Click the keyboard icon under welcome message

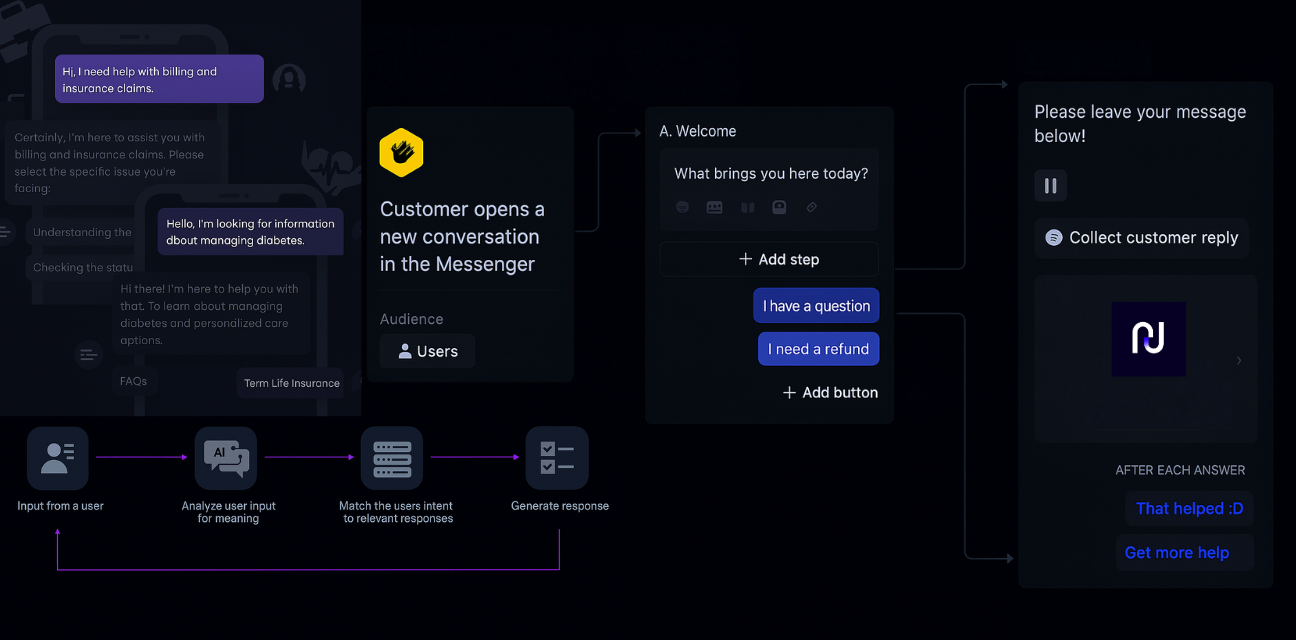(x=714, y=207)
